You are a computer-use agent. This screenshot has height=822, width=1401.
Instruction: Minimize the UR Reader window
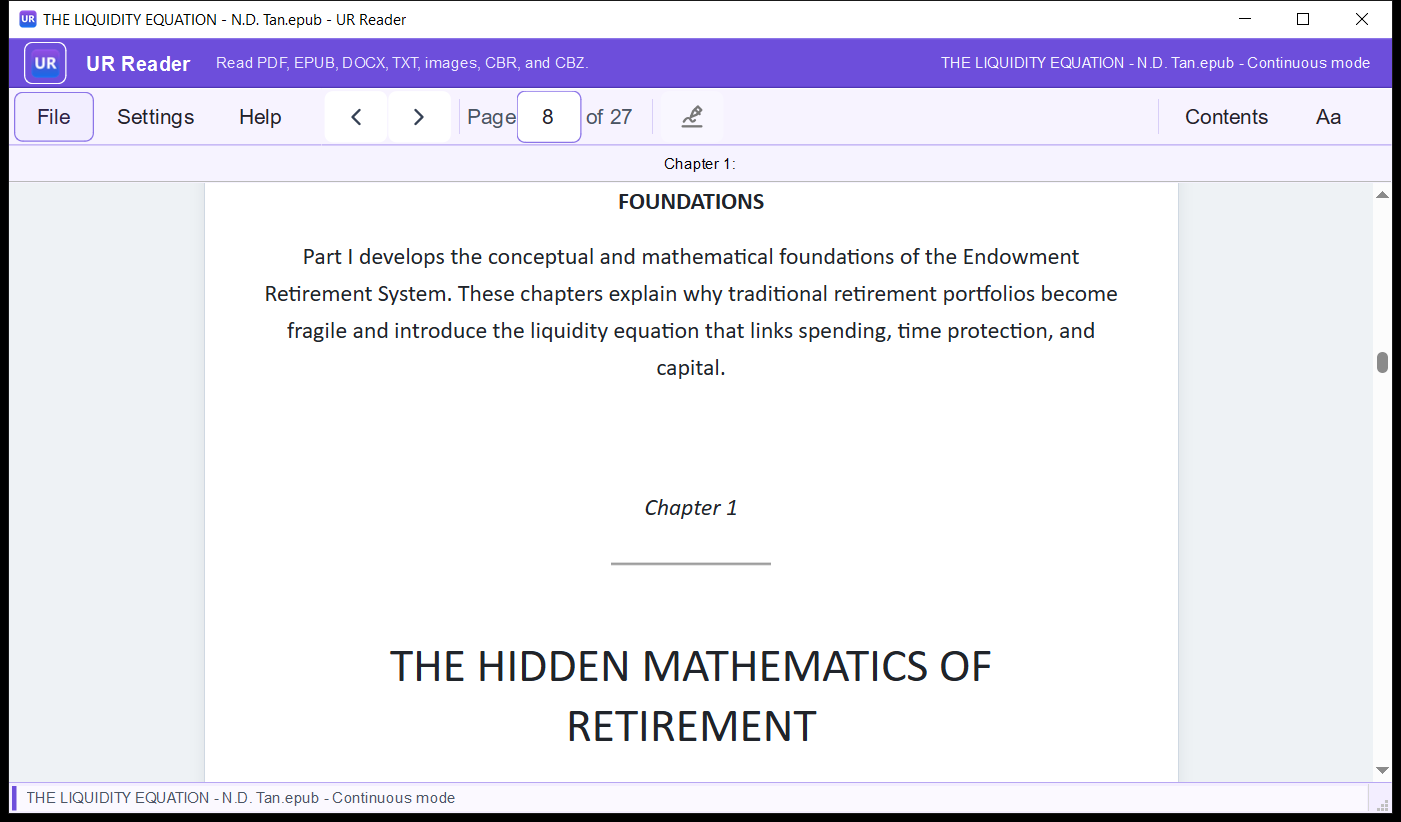pos(1246,19)
